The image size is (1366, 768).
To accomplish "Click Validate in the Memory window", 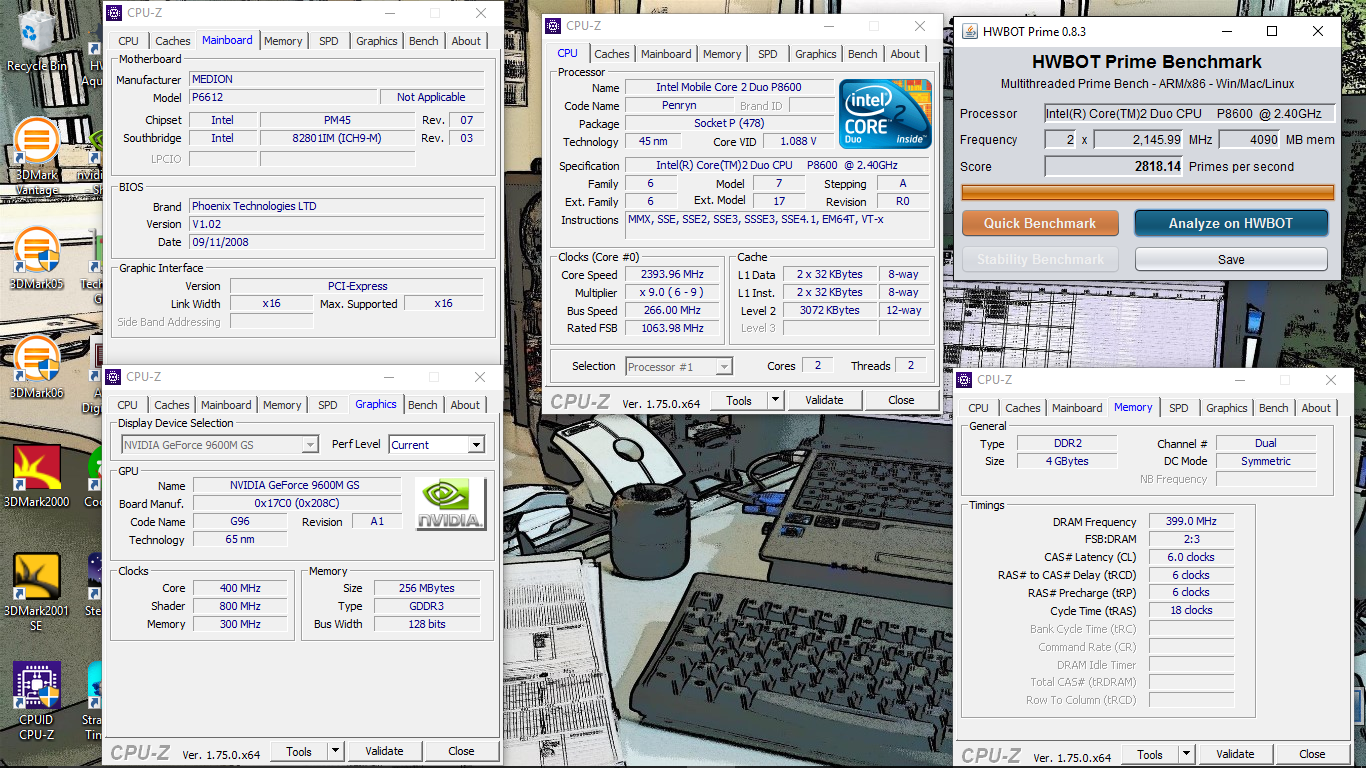I will click(1235, 755).
